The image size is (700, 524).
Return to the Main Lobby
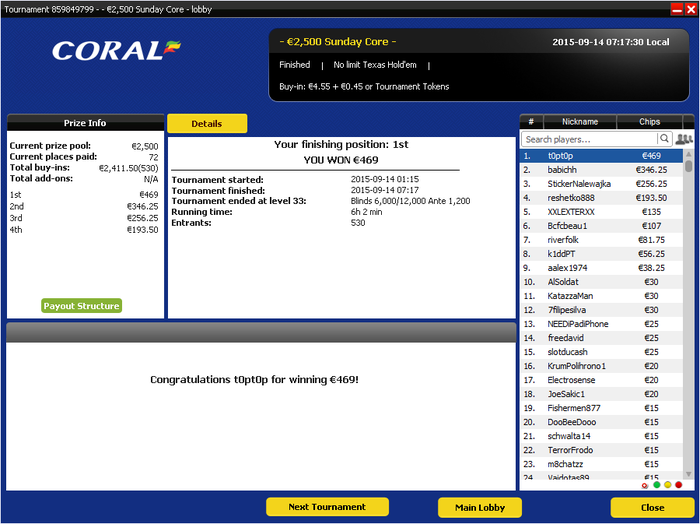point(480,507)
